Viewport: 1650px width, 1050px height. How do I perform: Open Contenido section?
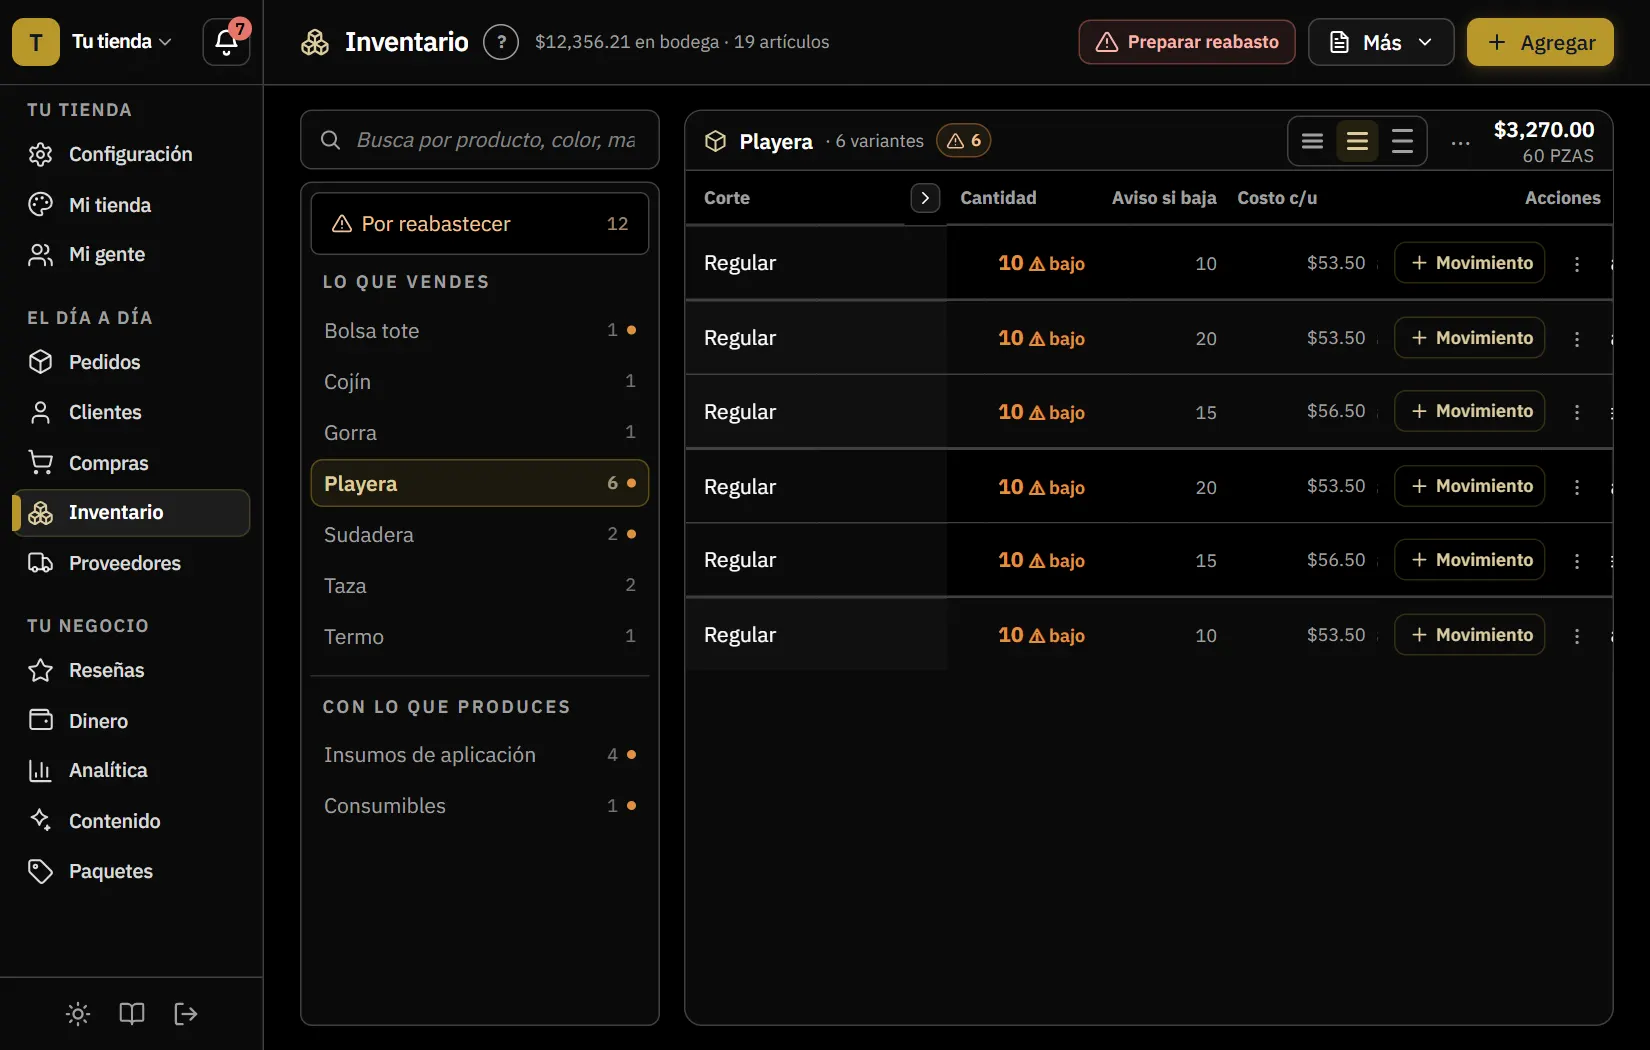click(x=131, y=821)
